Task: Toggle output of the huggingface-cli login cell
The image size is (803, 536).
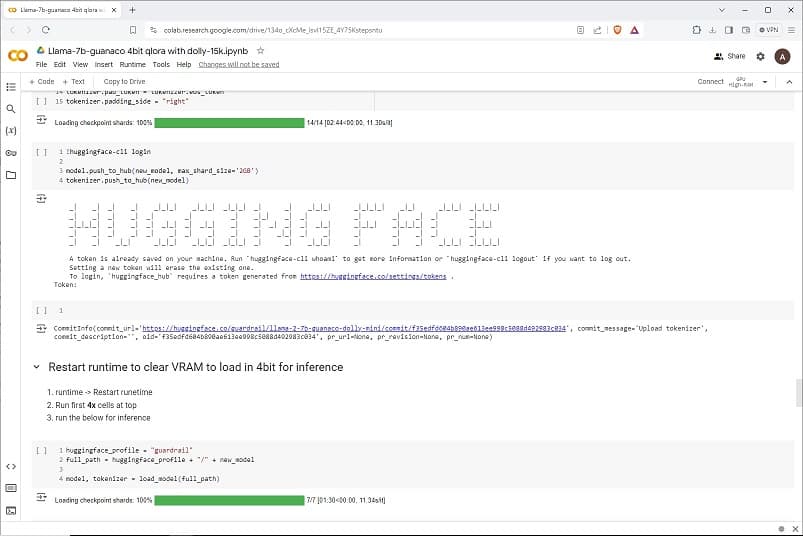Action: click(42, 199)
